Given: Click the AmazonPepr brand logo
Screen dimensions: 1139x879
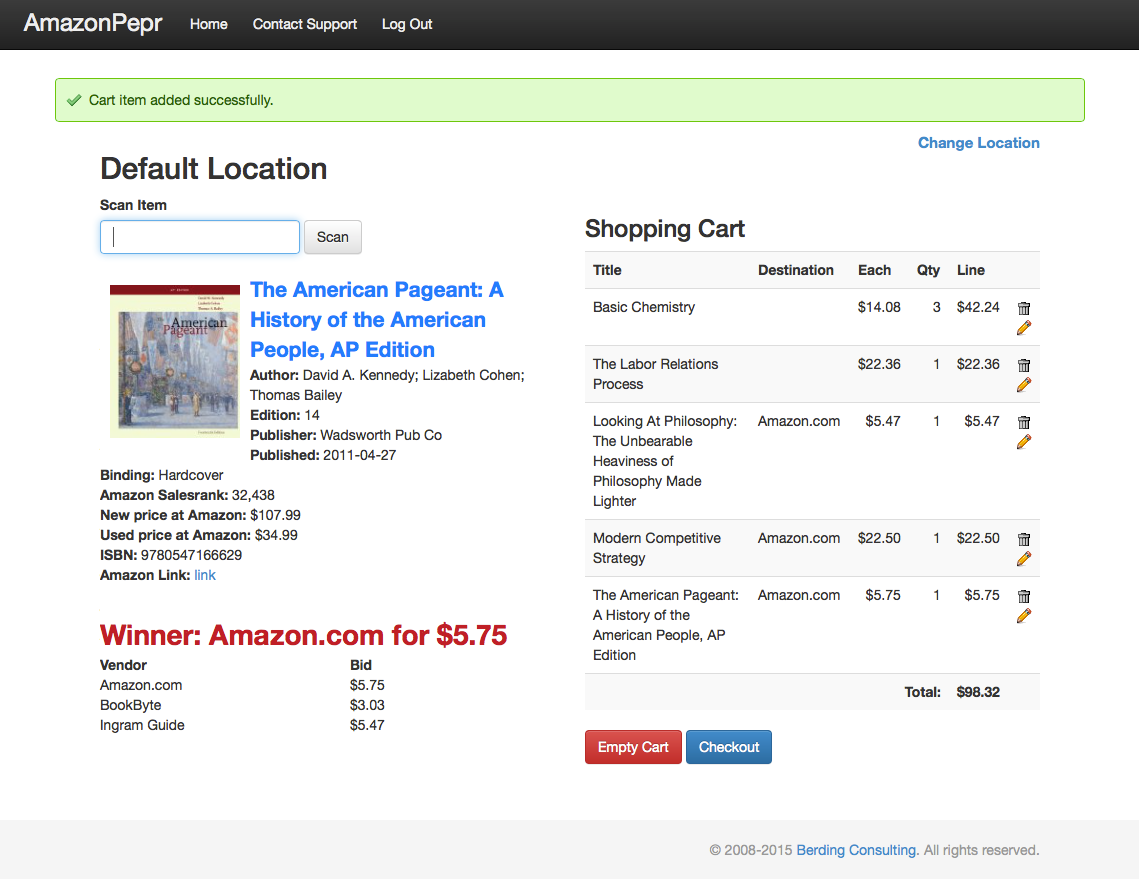Looking at the screenshot, I should (93, 23).
